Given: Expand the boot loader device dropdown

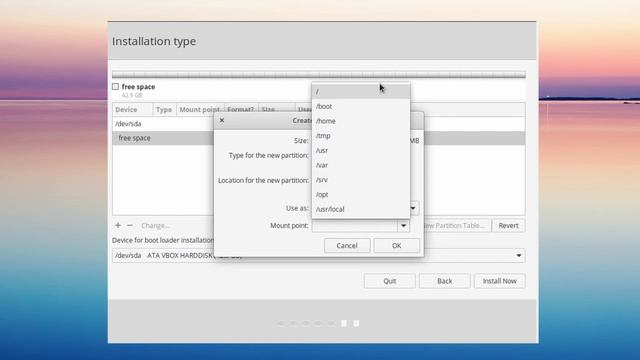Looking at the screenshot, I should (x=519, y=256).
